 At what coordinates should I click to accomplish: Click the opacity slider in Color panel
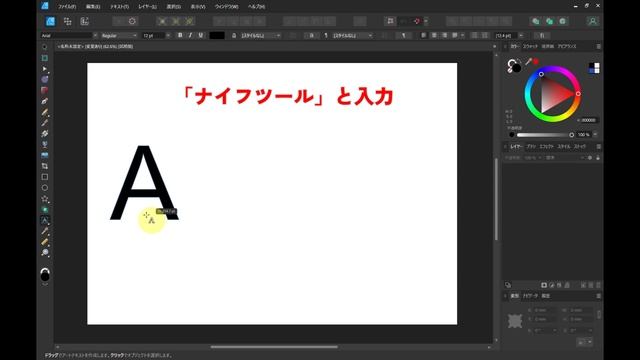pos(544,135)
